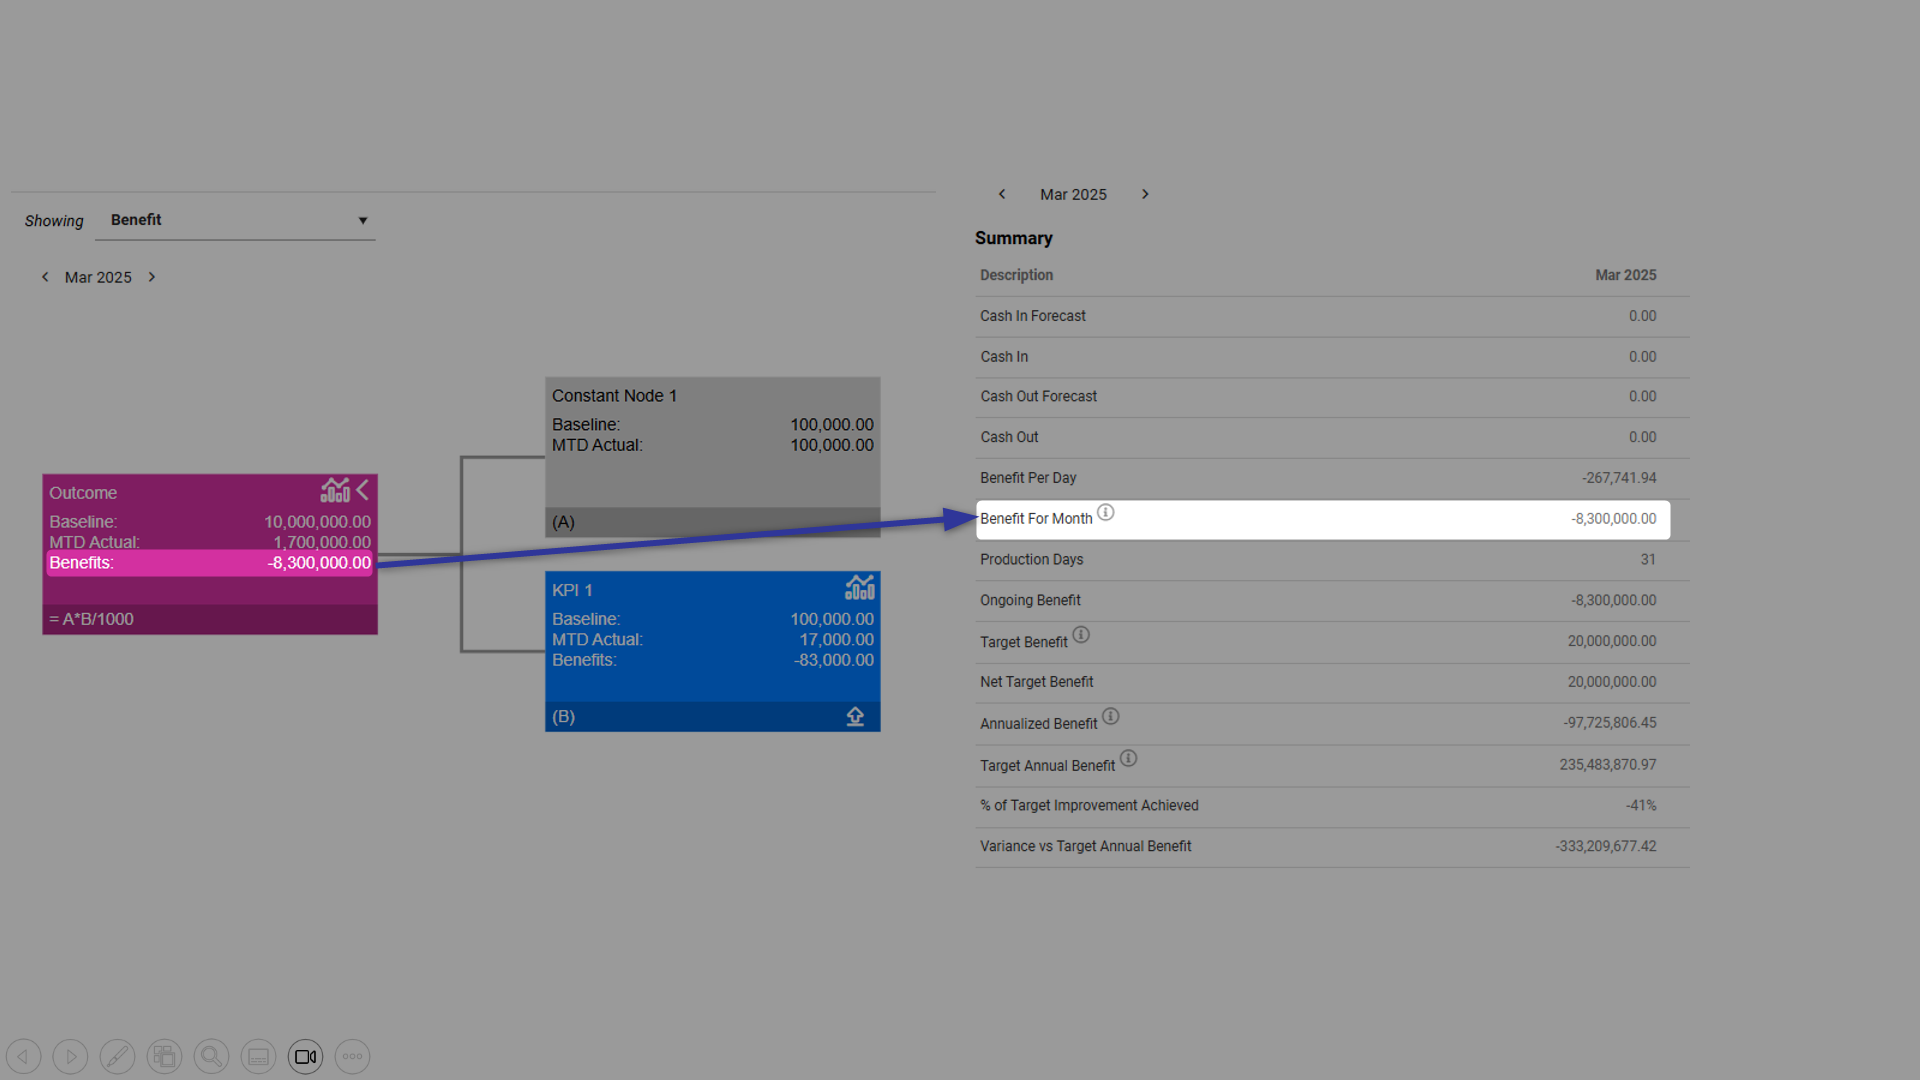The image size is (1920, 1080).
Task: Open more slideshow options ellipsis
Action: coord(353,1056)
